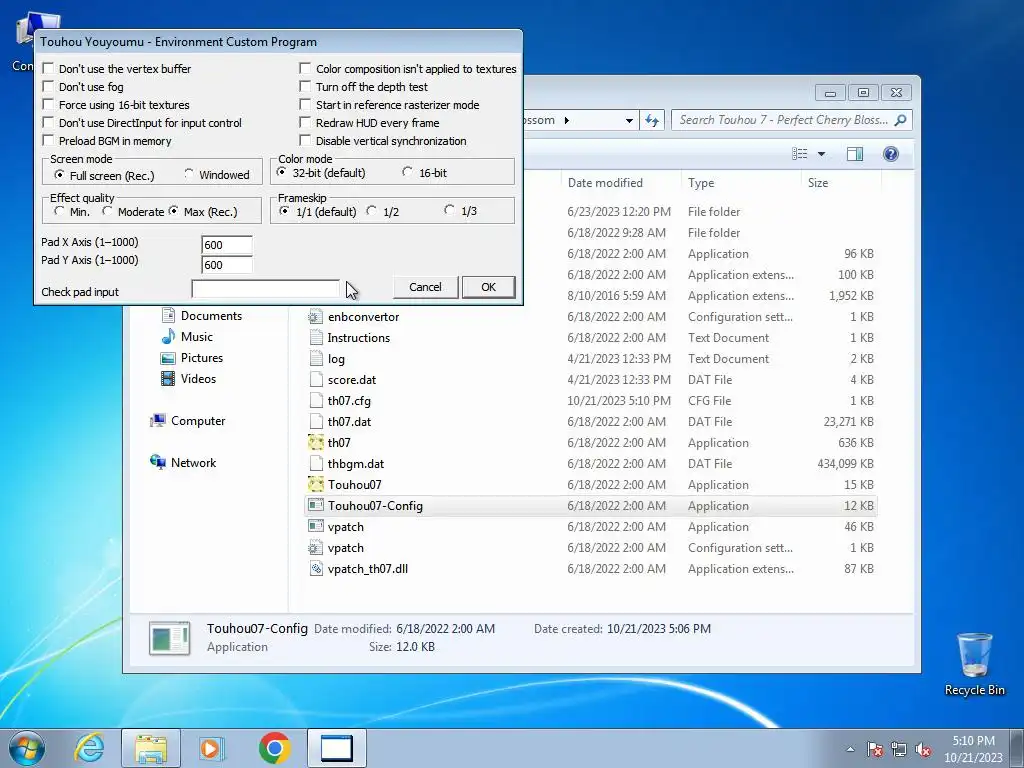Viewport: 1024px width, 768px height.
Task: Click the Explorer refresh address button
Action: (x=652, y=120)
